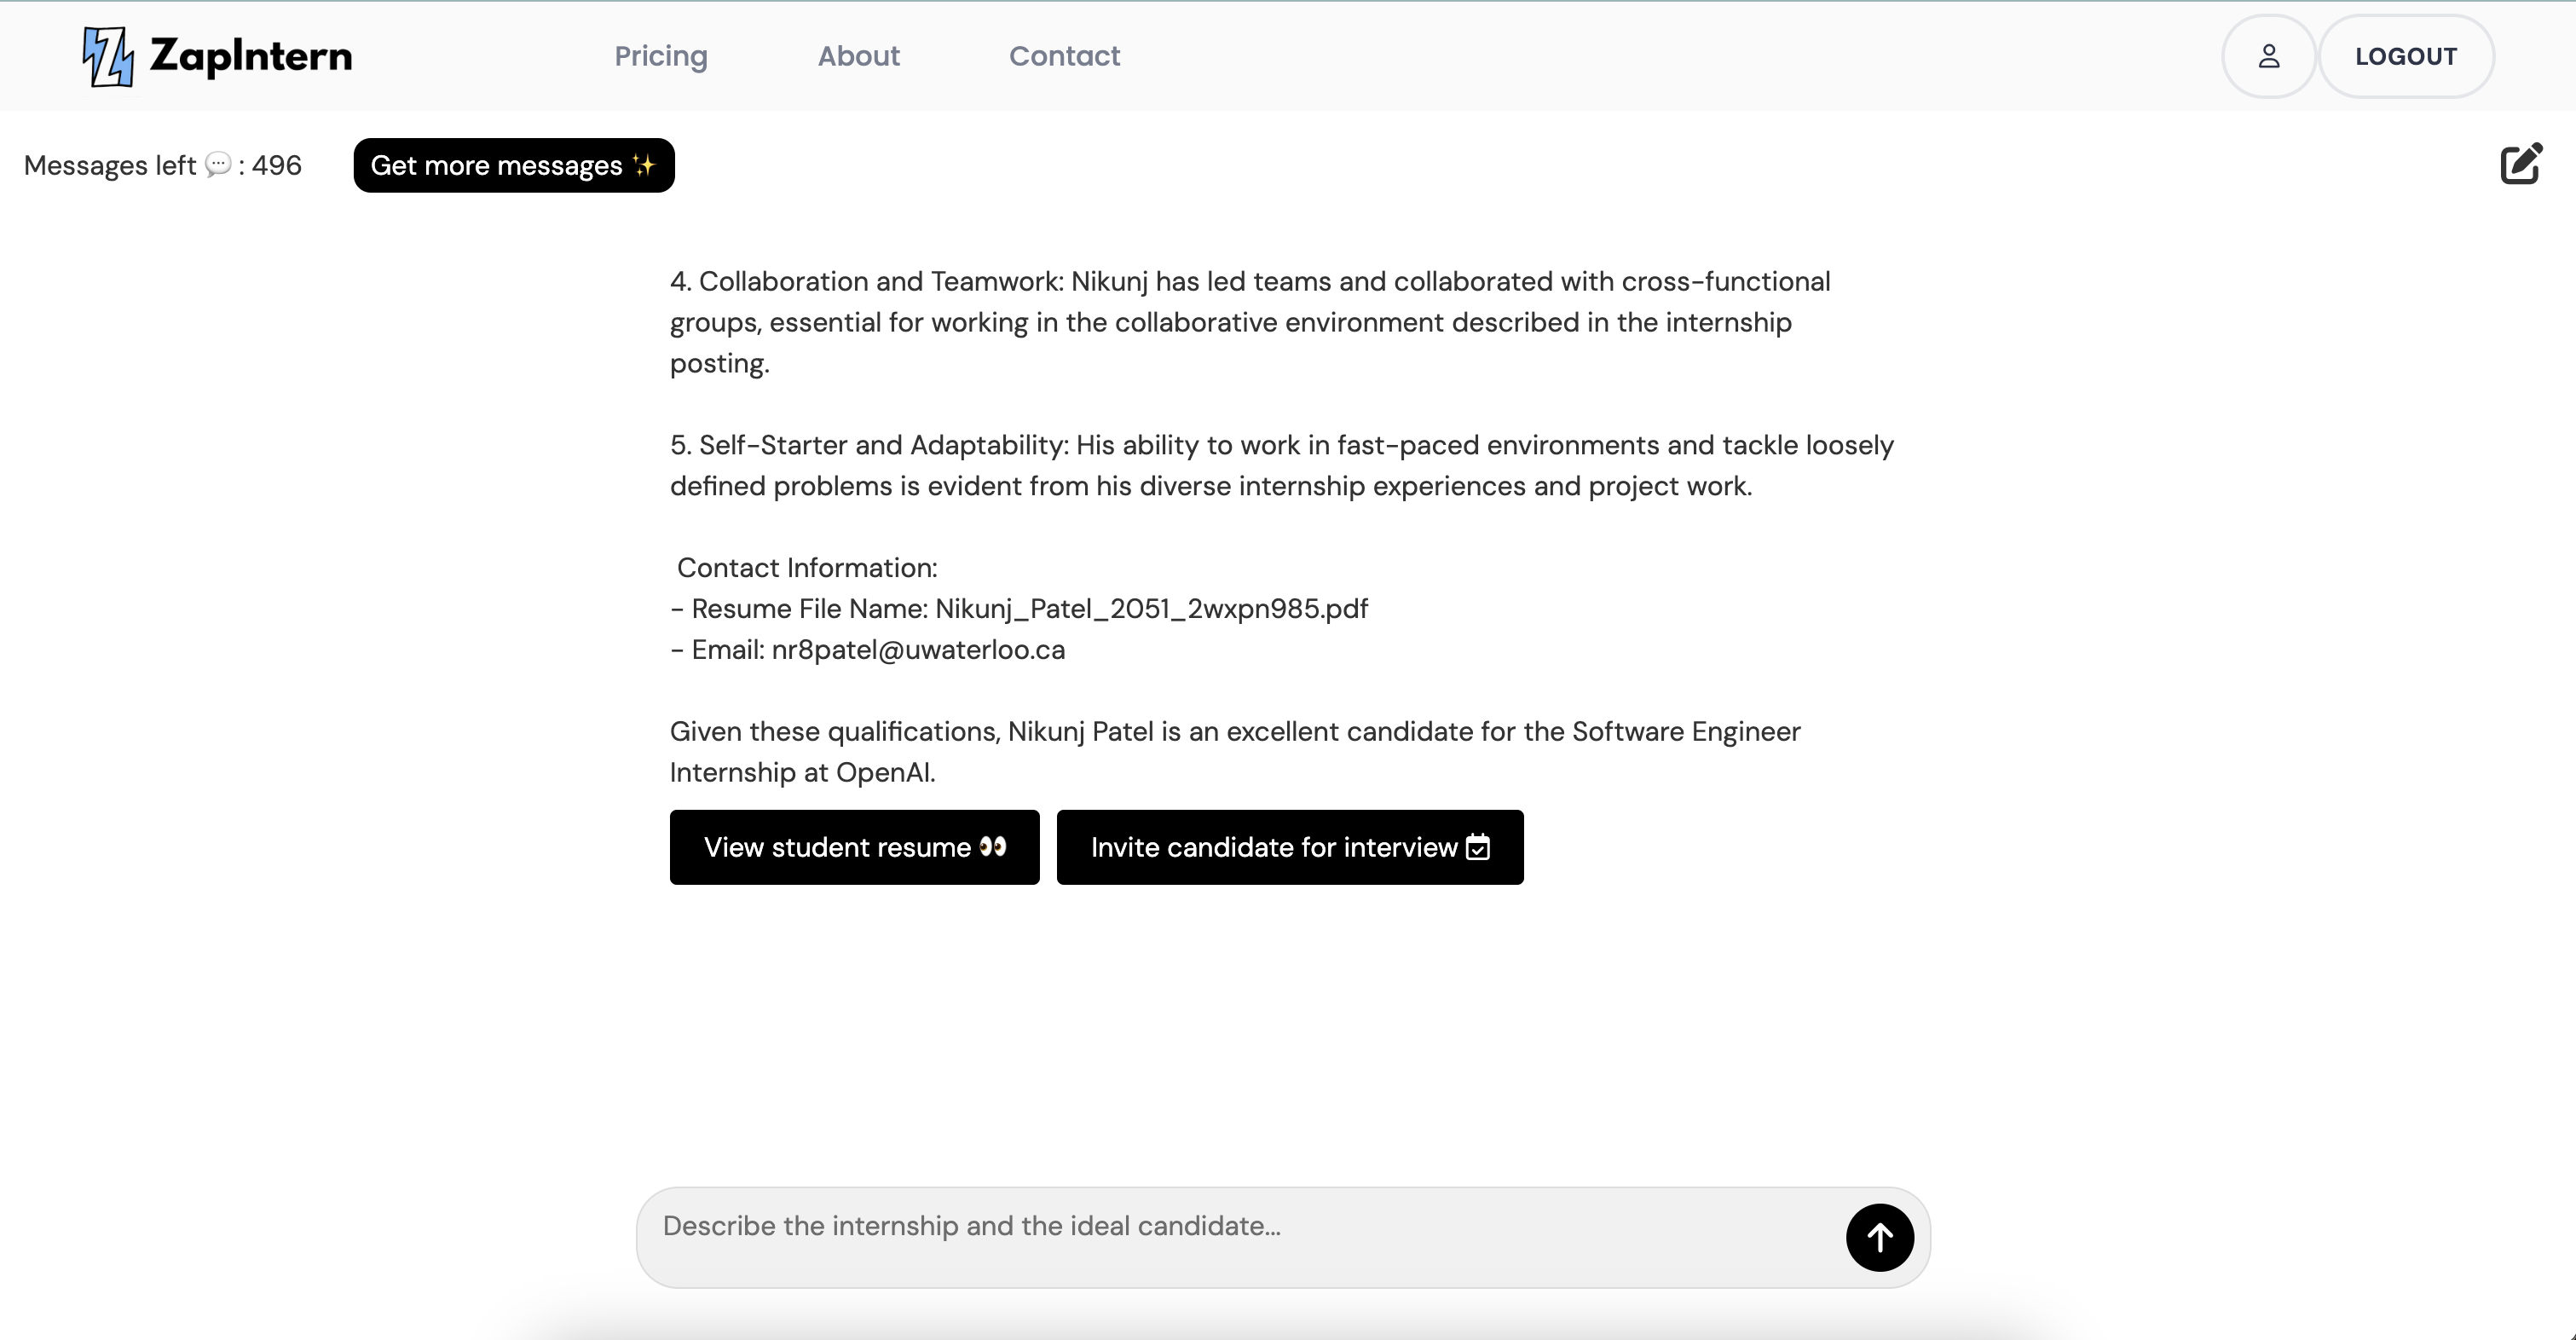Start a new chat with the compose icon

coord(2520,164)
